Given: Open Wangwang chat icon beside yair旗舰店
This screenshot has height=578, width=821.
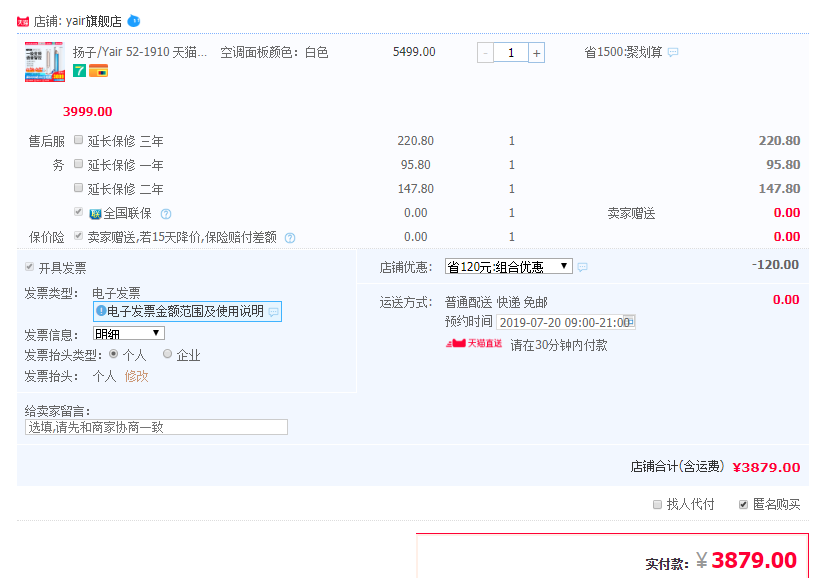Looking at the screenshot, I should 134,21.
